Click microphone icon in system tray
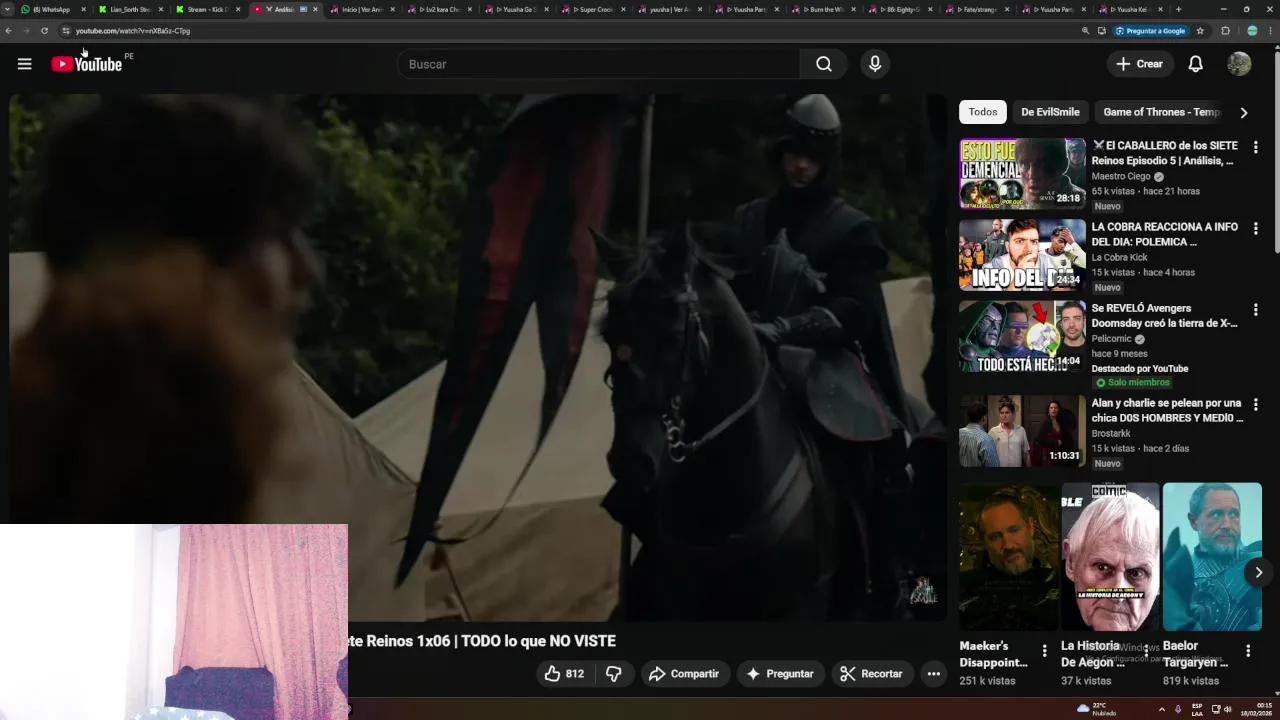 pos(1178,709)
